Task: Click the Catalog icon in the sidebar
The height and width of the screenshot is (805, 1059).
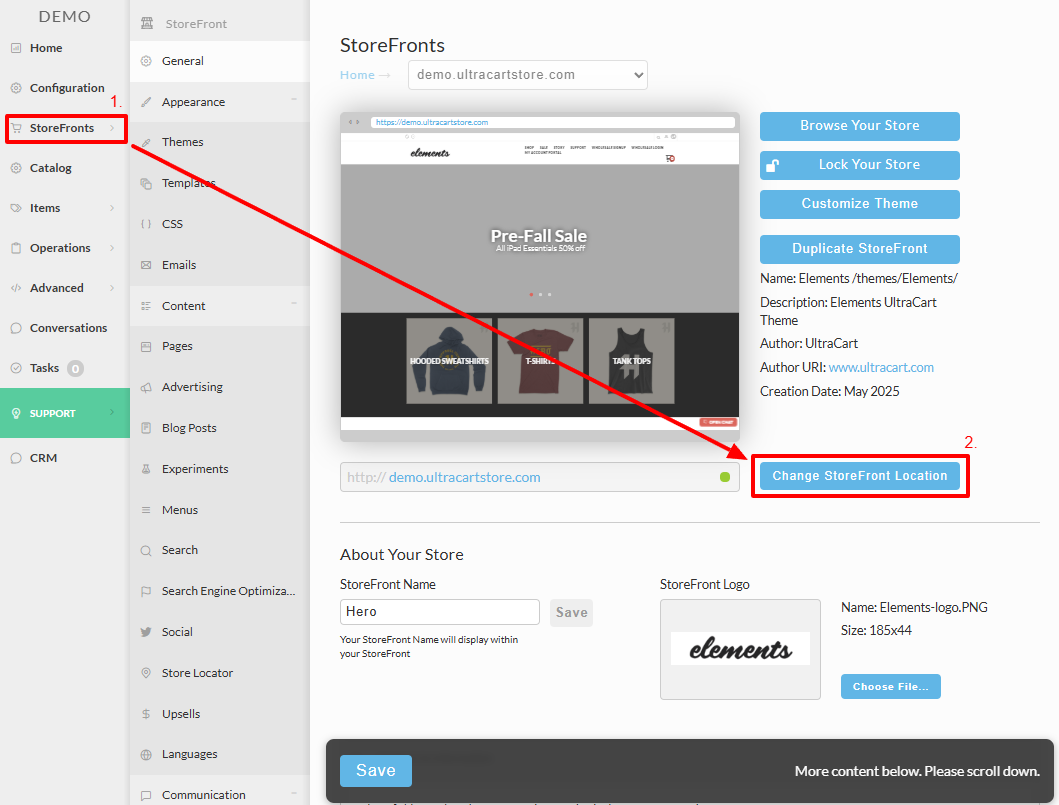Action: 16,167
